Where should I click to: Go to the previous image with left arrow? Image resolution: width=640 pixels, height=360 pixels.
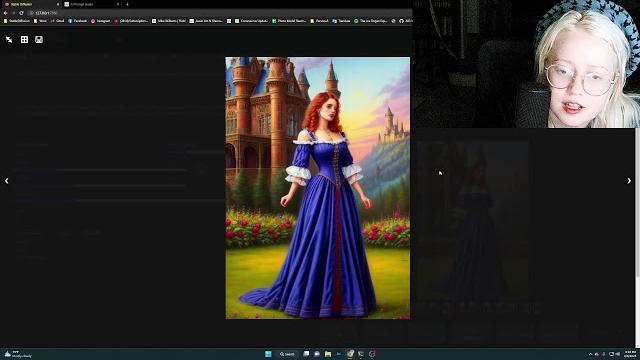(7, 181)
